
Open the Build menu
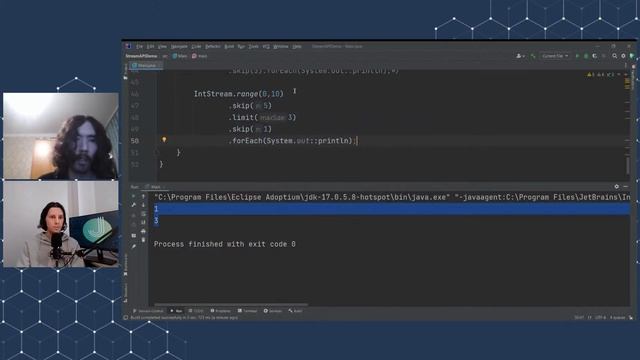229,47
